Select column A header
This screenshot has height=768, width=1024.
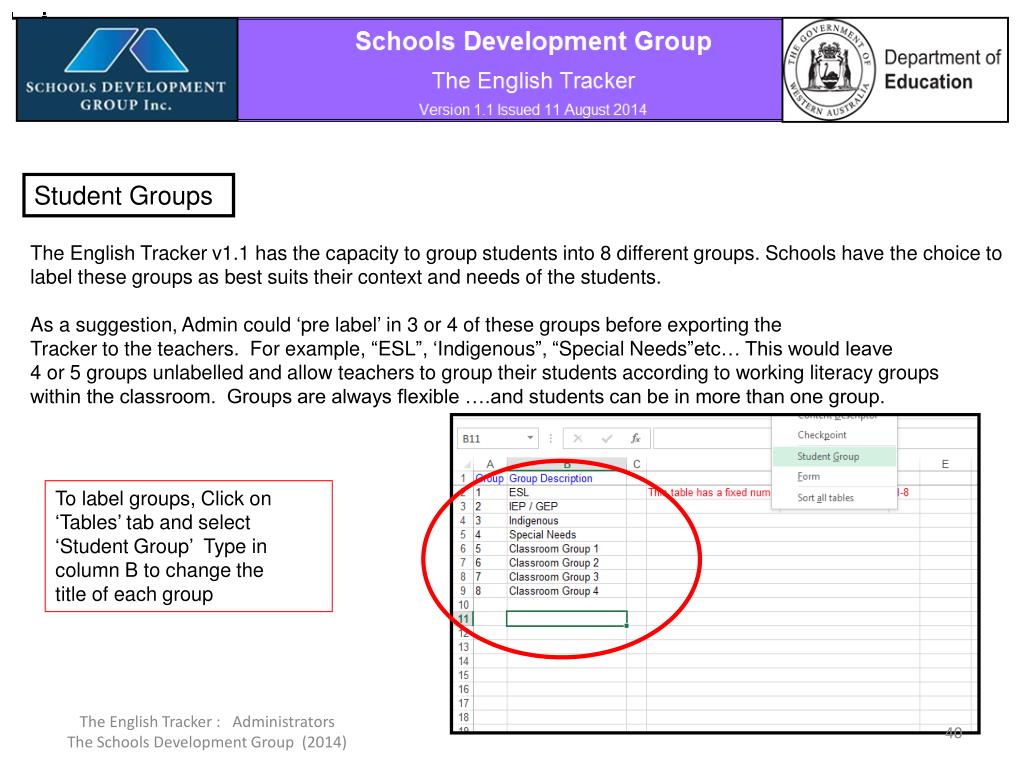pos(490,464)
